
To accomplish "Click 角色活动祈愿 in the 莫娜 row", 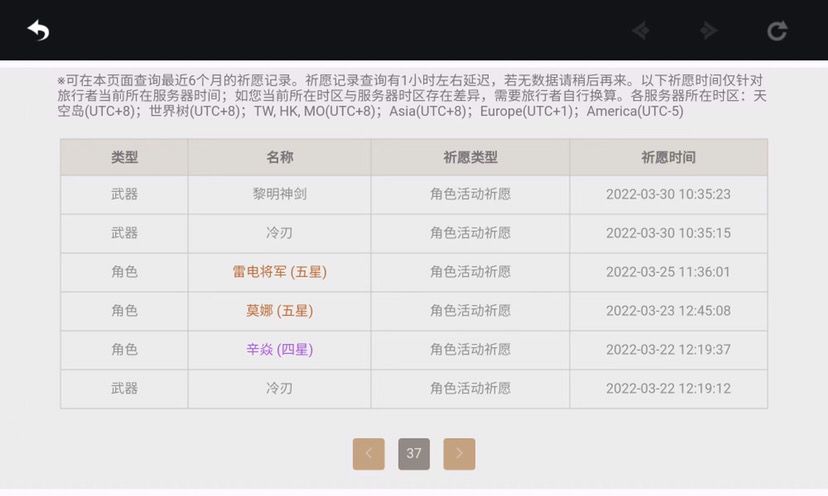I will pos(470,311).
